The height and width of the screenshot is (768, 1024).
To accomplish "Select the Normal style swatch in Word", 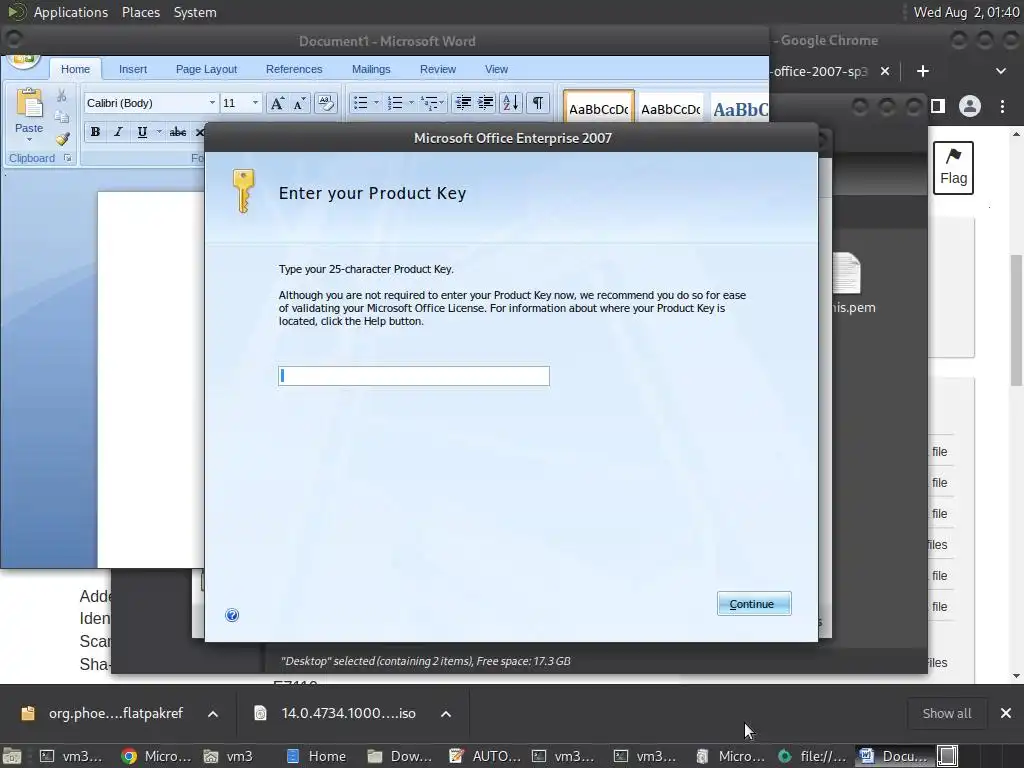I will pyautogui.click(x=598, y=106).
